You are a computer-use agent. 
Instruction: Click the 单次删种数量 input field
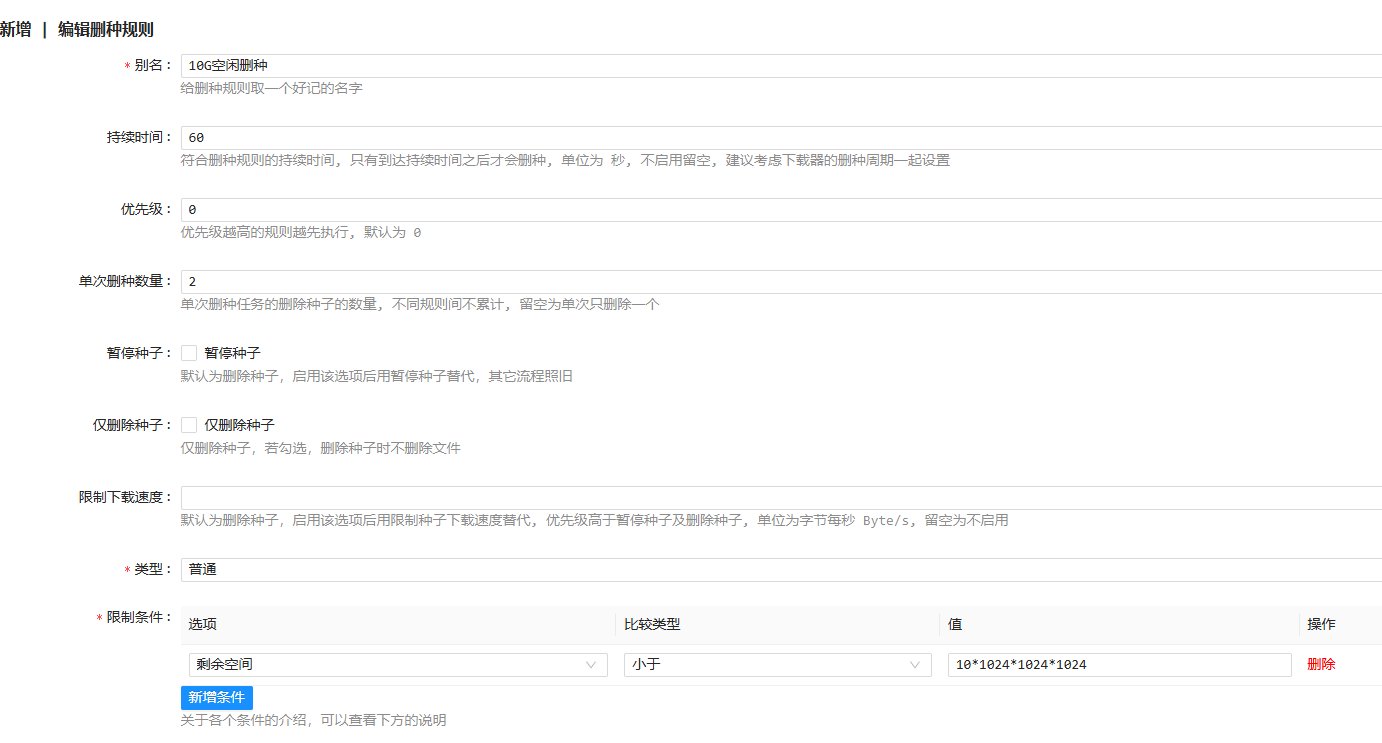(x=780, y=282)
